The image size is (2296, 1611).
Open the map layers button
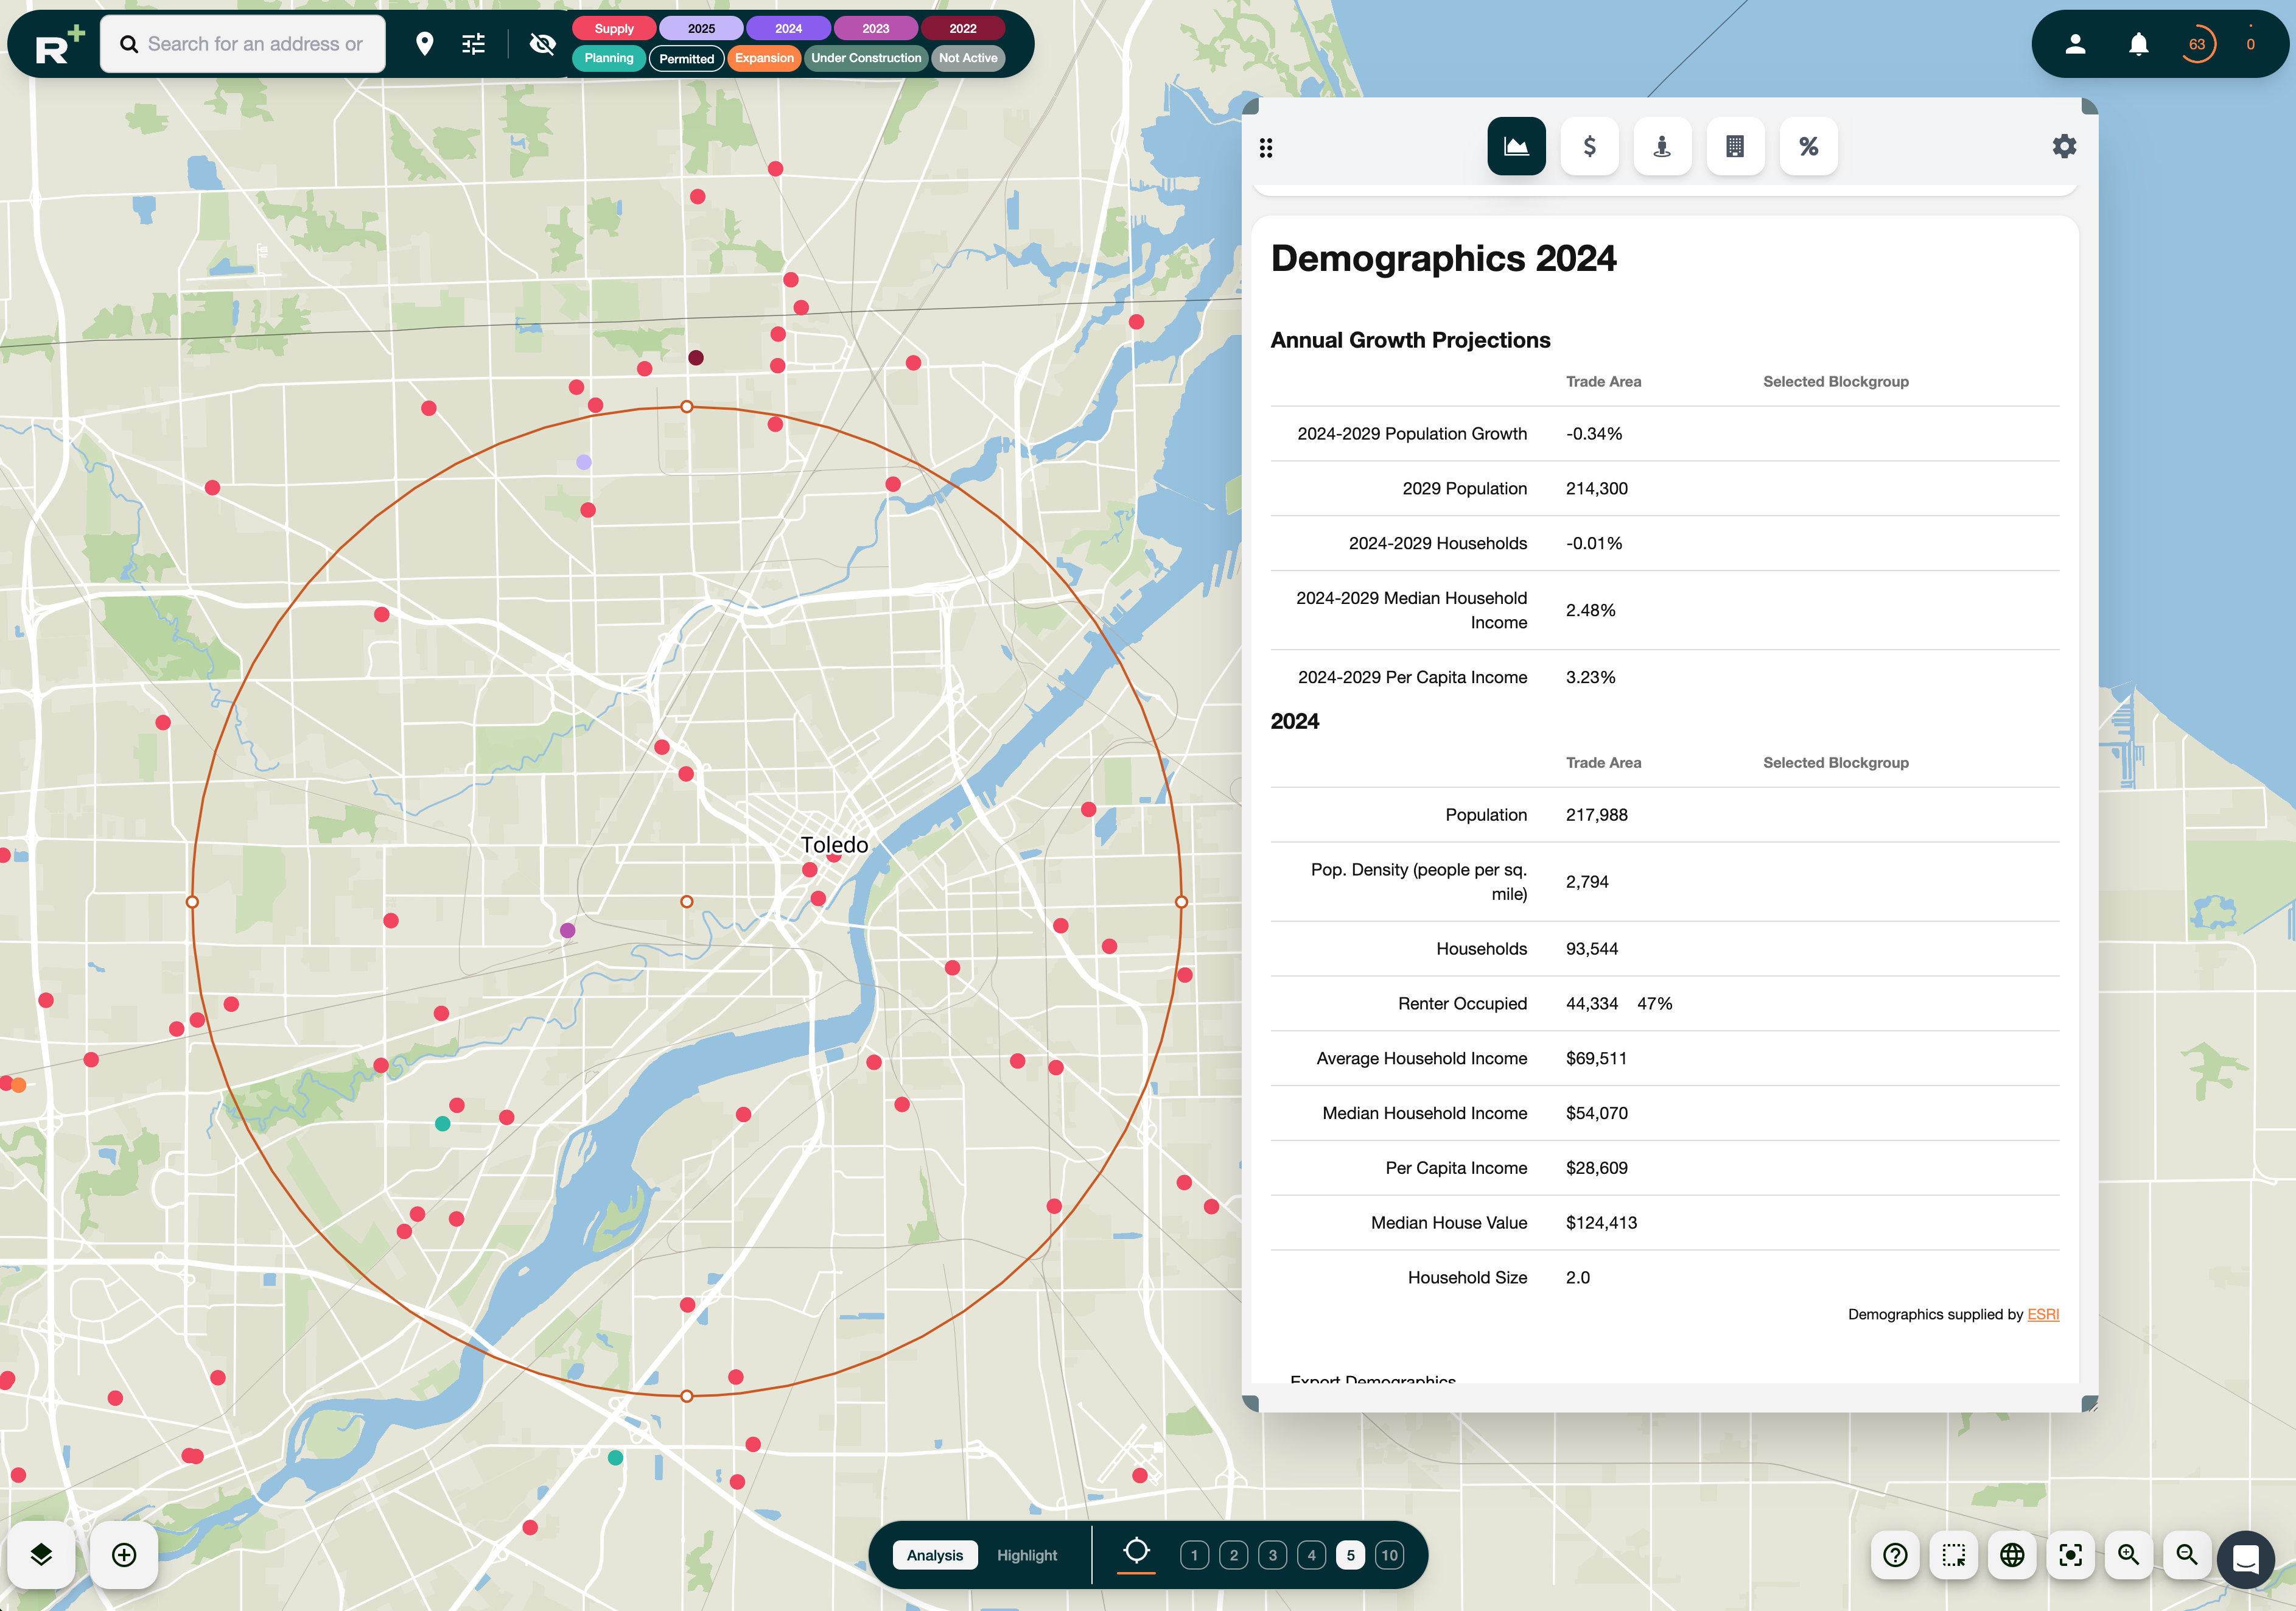coord(41,1554)
